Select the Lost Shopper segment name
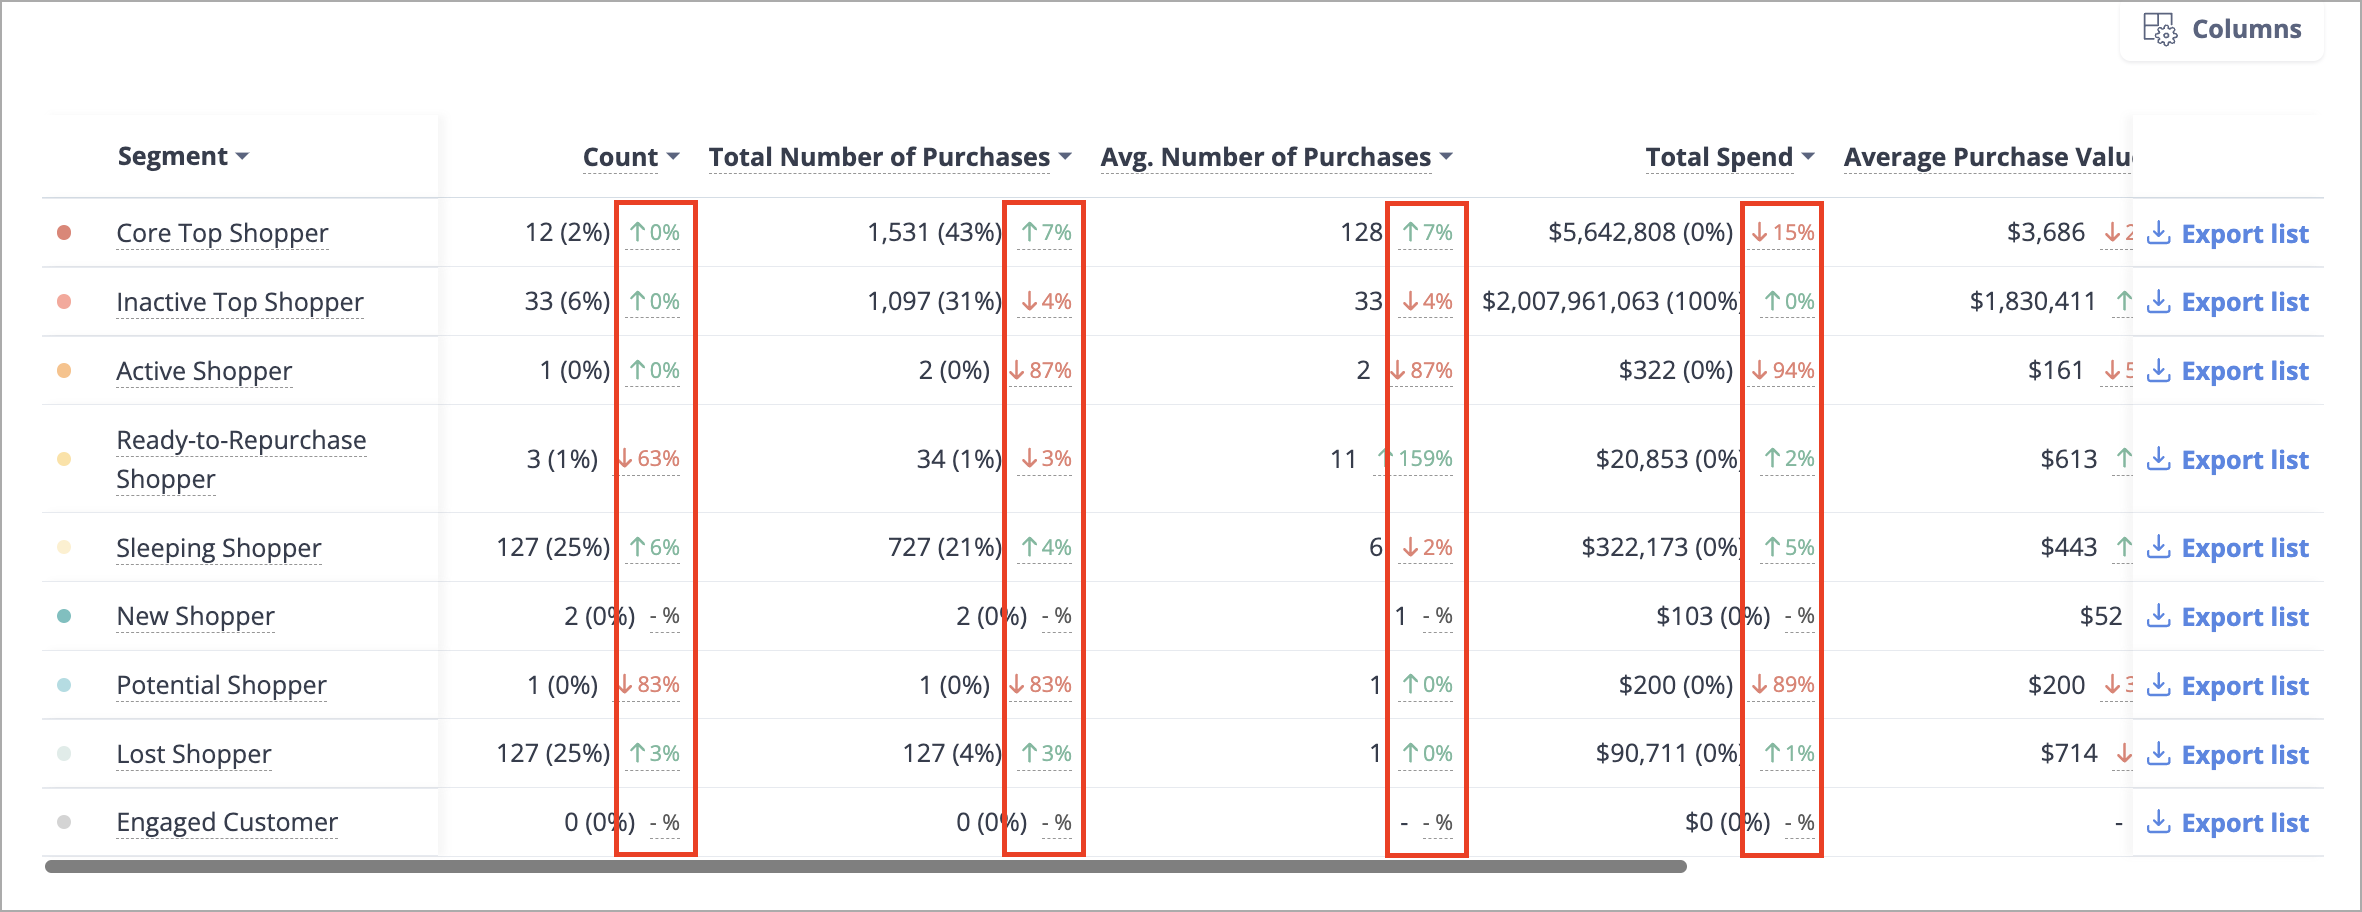The image size is (2362, 912). click(194, 754)
